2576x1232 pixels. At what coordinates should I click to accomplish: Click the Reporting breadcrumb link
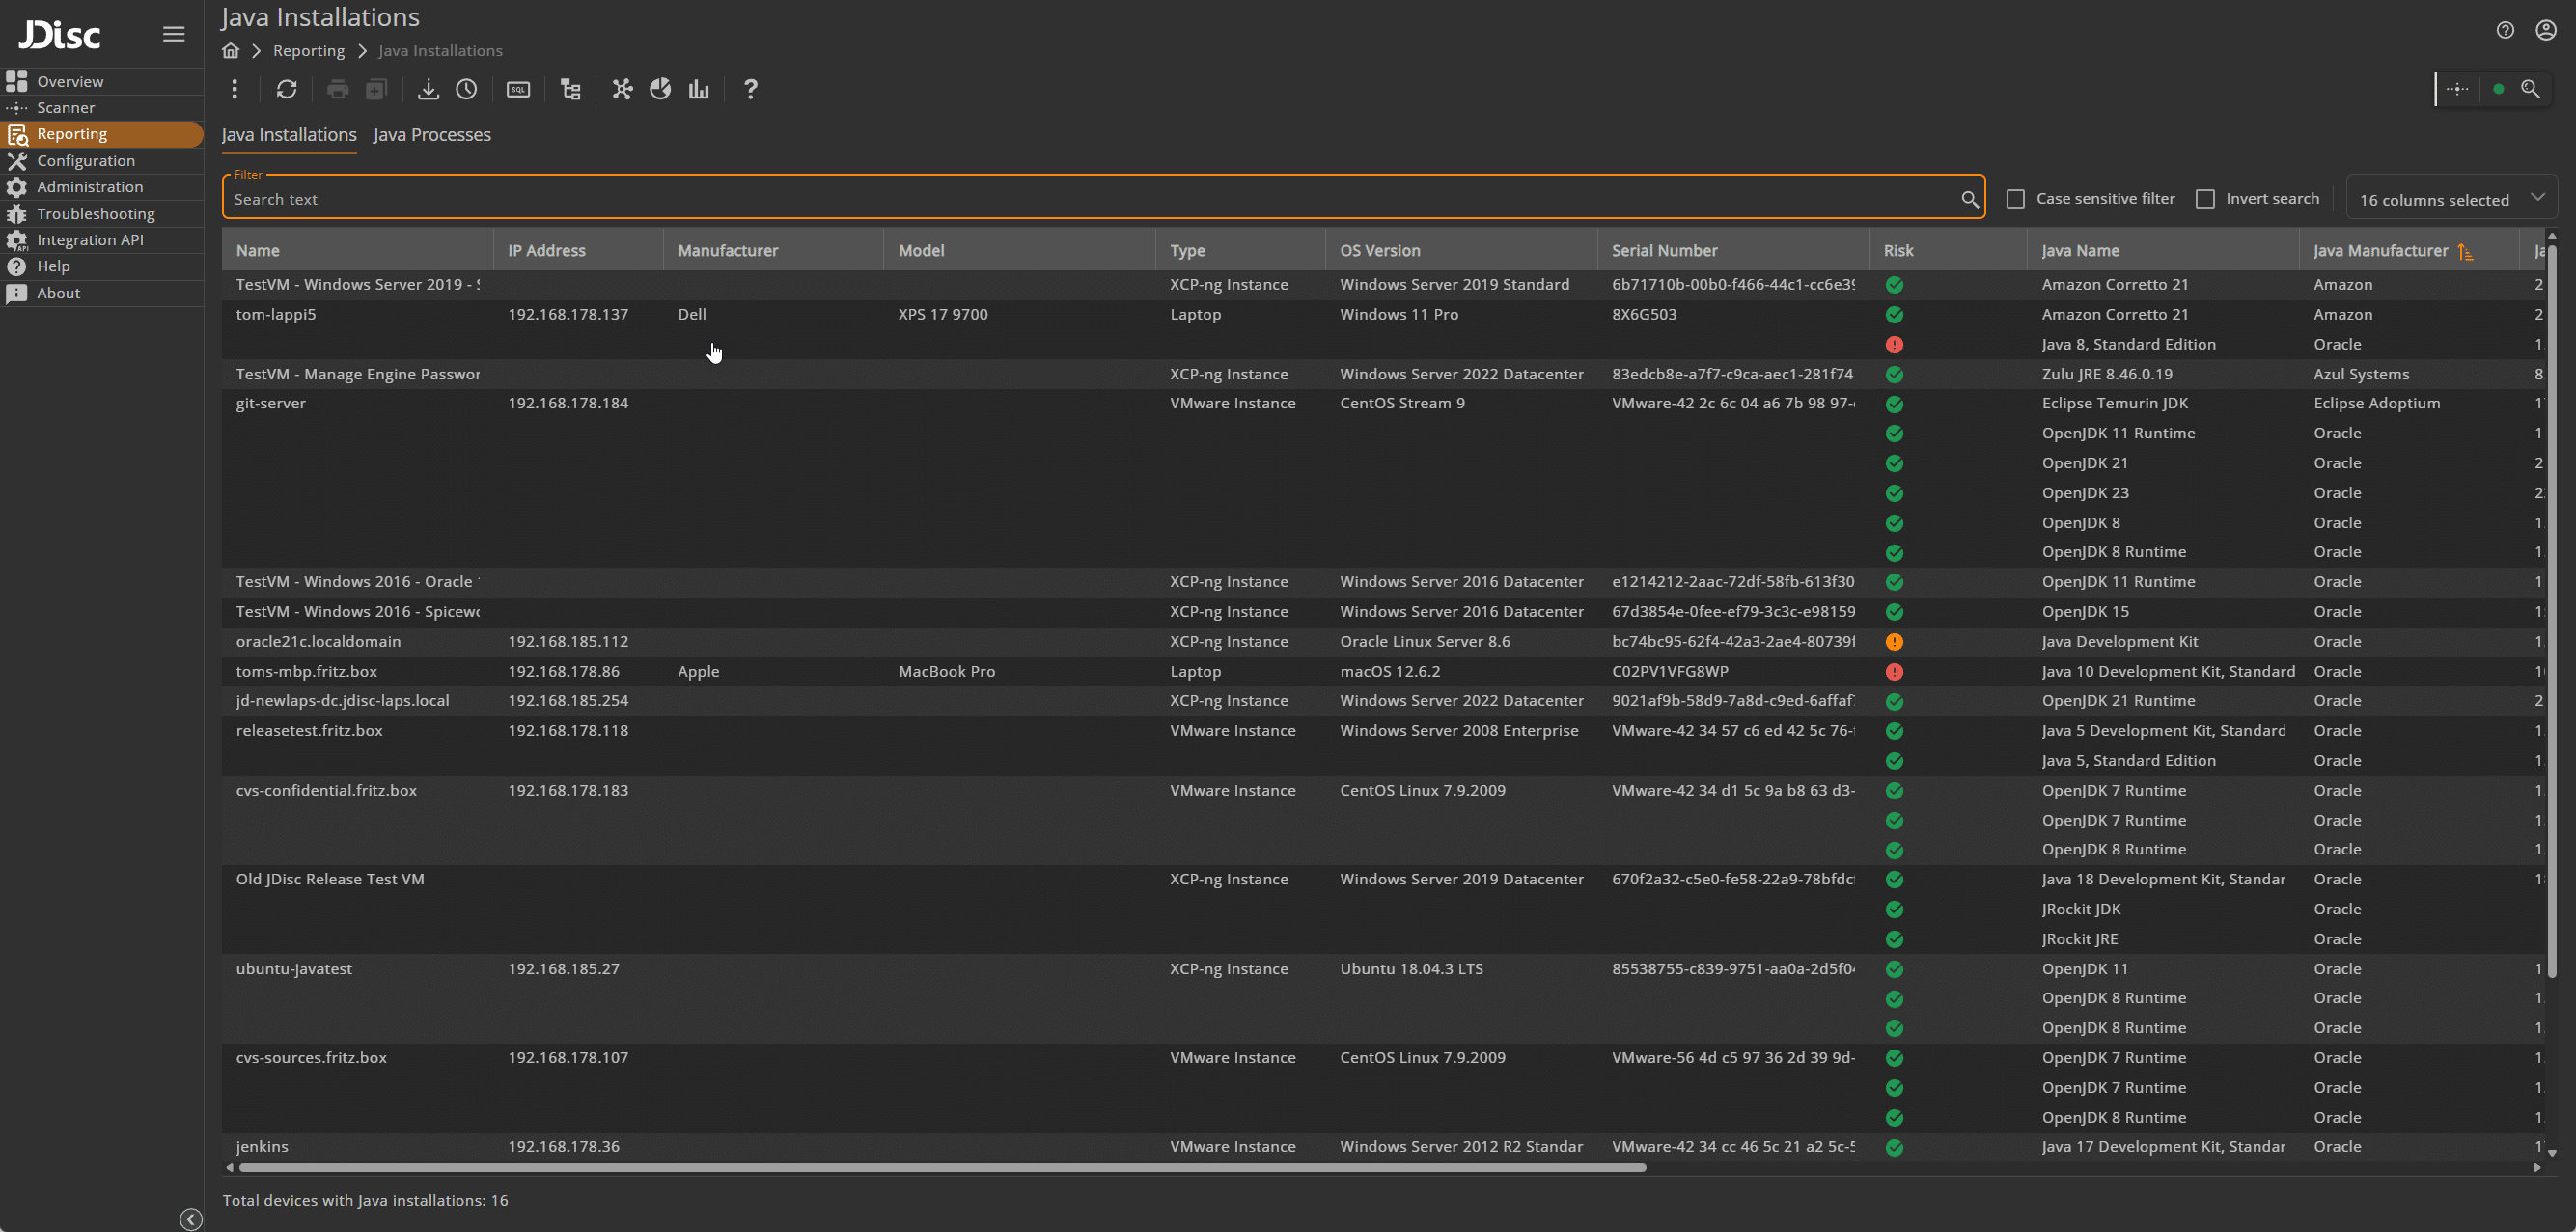coord(308,51)
